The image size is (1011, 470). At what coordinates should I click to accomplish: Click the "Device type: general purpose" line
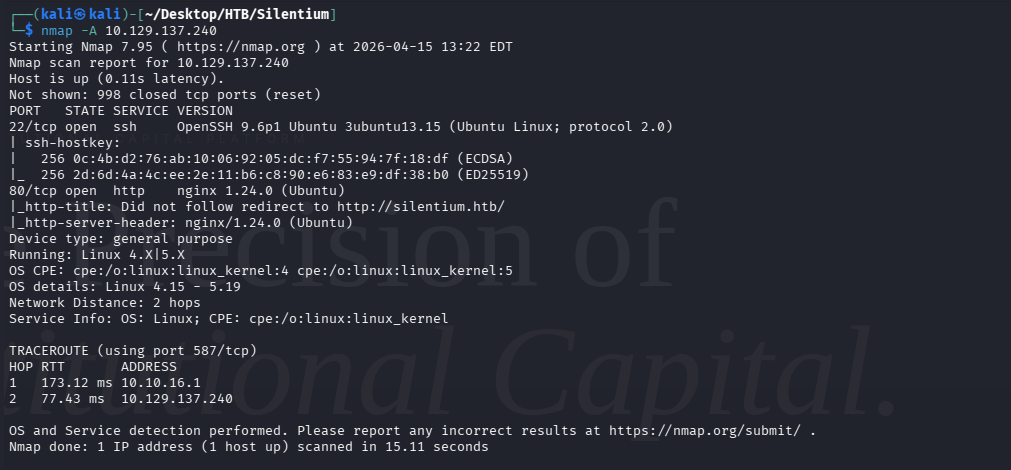click(121, 238)
